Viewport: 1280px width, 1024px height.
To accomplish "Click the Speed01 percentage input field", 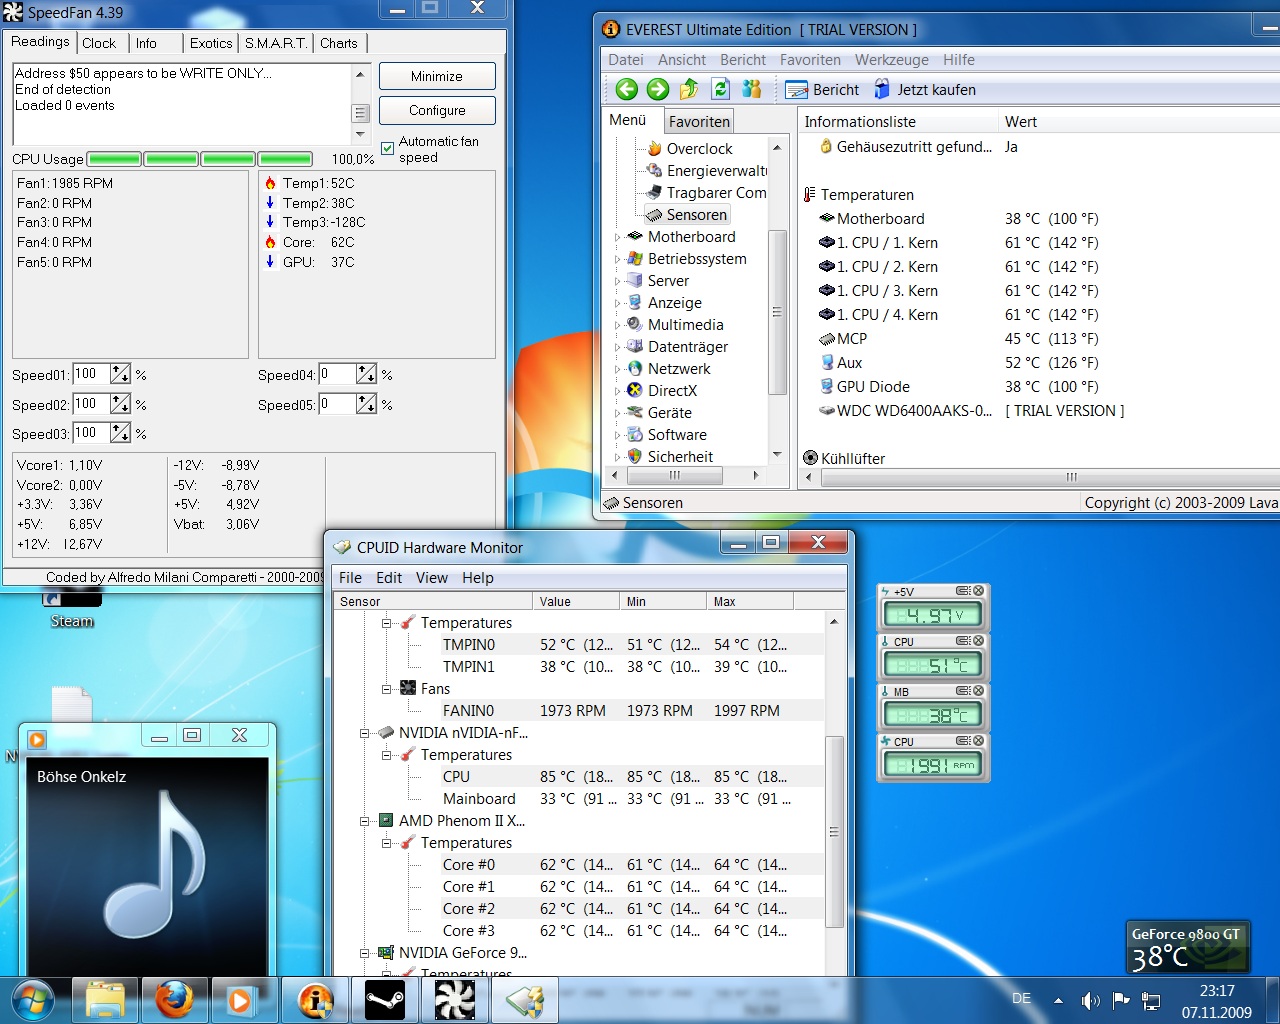I will 90,375.
